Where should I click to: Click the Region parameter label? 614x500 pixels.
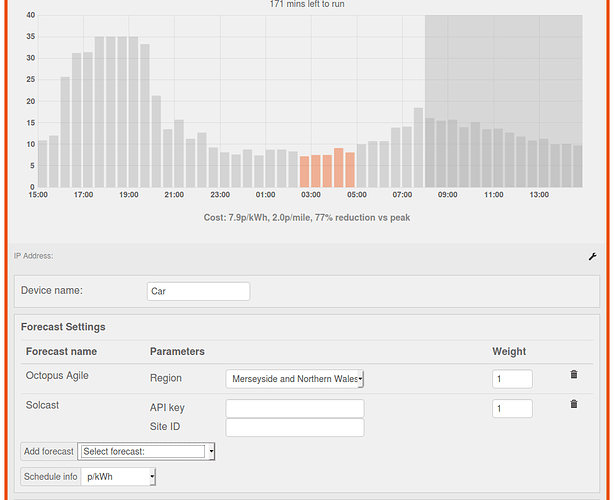point(166,378)
